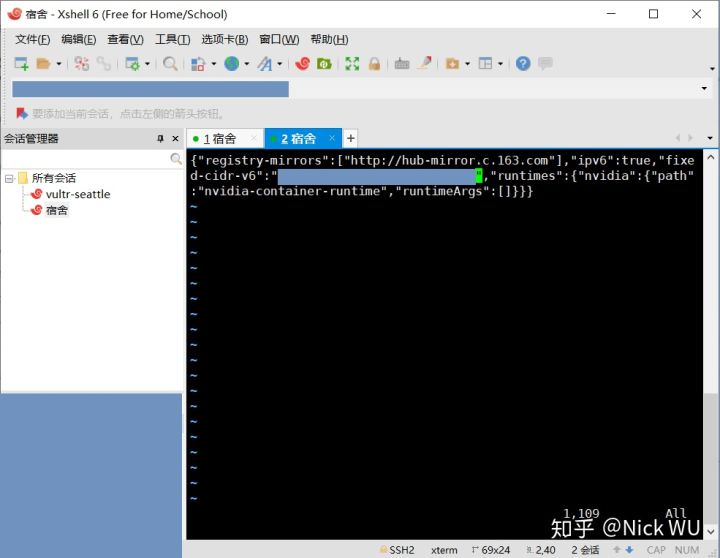Click session manager search magnifier icon
Viewport: 720px width, 558px height.
pyautogui.click(x=176, y=159)
